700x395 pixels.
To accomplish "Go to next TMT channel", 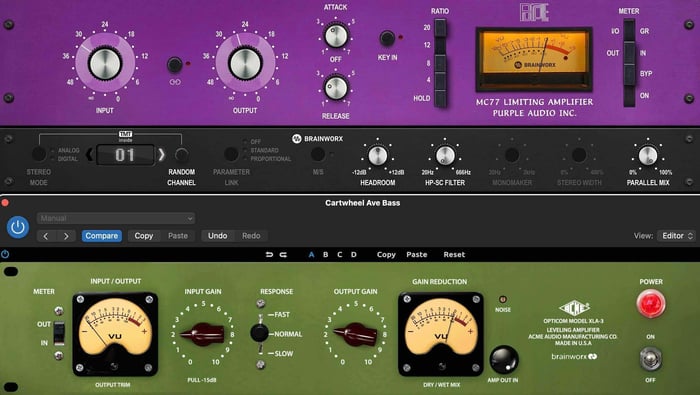I will click(x=161, y=155).
